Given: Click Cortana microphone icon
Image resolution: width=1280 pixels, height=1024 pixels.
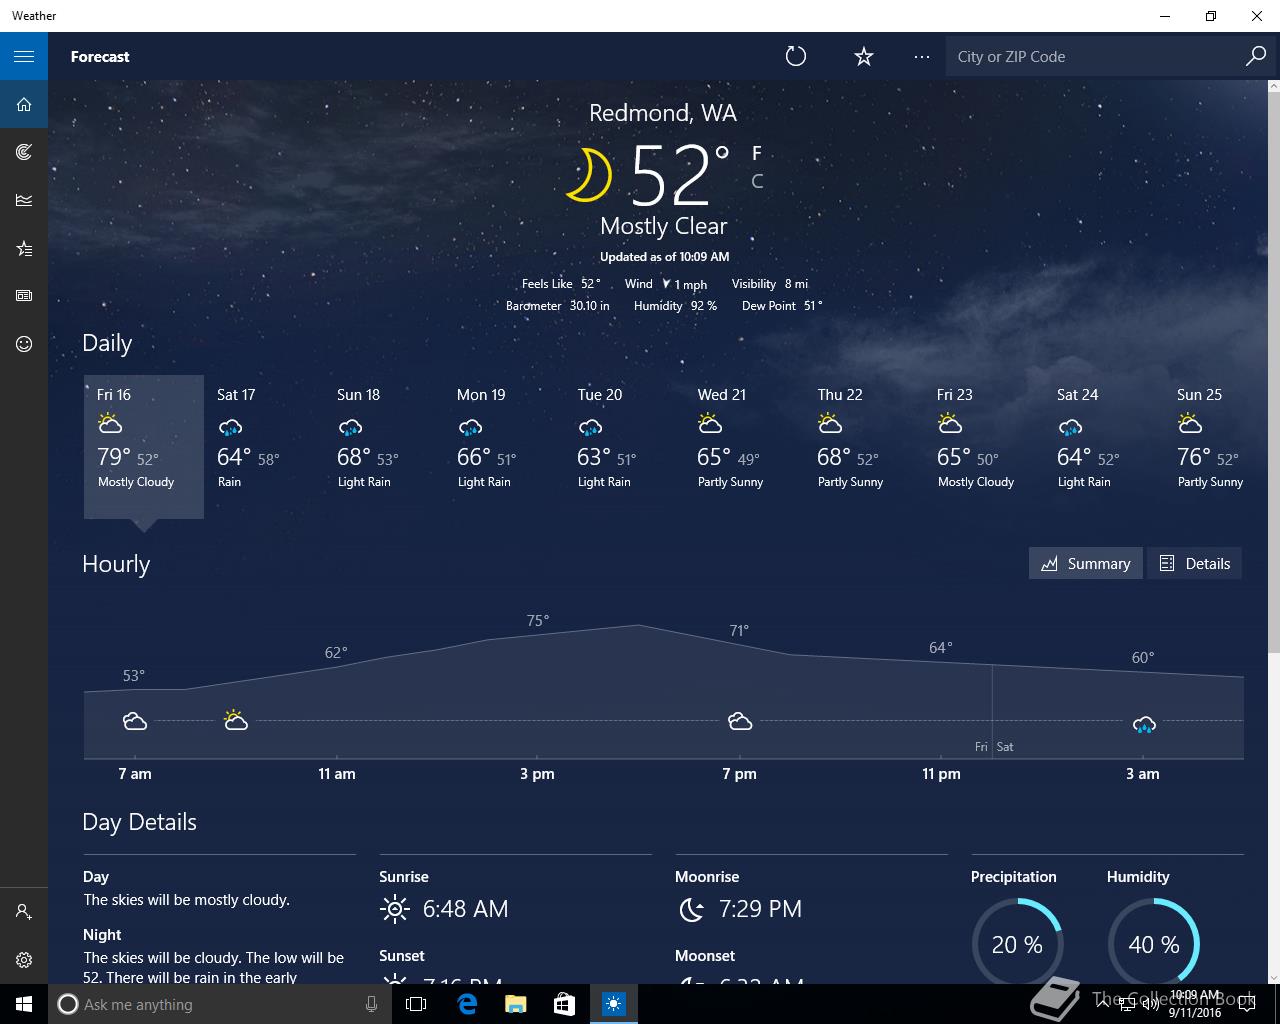Looking at the screenshot, I should tap(371, 1004).
